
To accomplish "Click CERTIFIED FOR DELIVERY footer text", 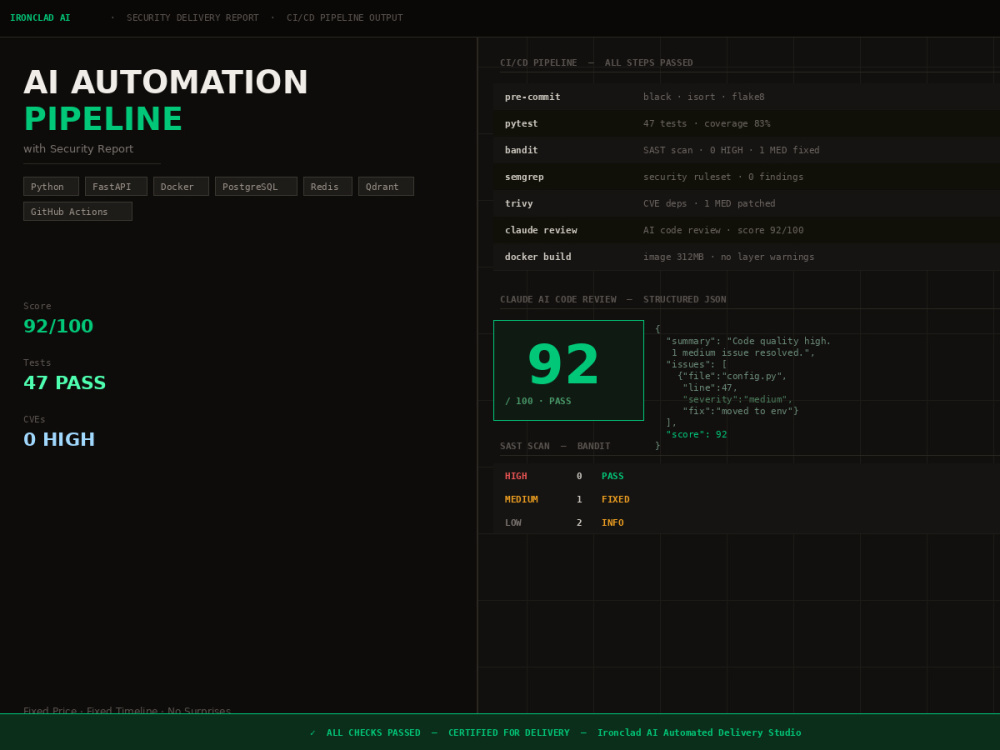I will pos(508,733).
